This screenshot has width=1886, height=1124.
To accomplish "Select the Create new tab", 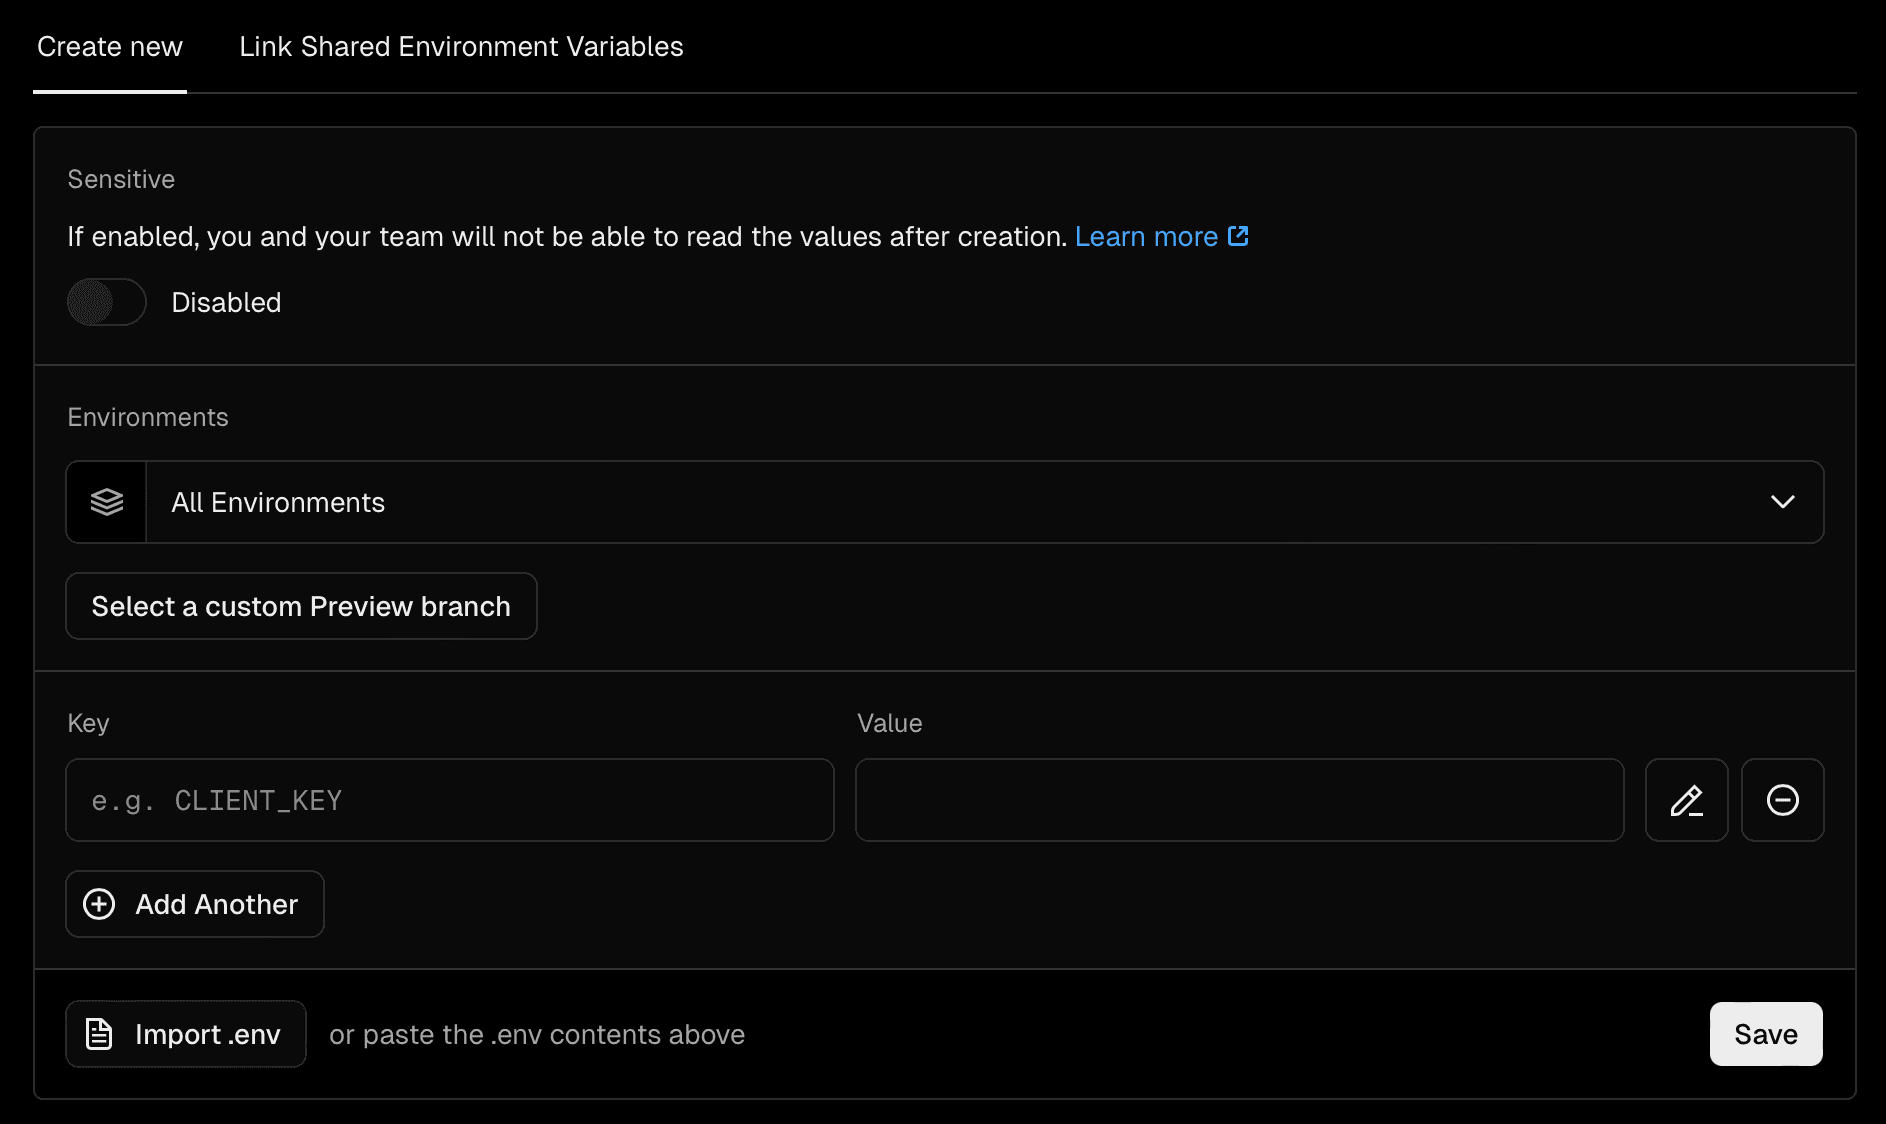I will point(109,46).
